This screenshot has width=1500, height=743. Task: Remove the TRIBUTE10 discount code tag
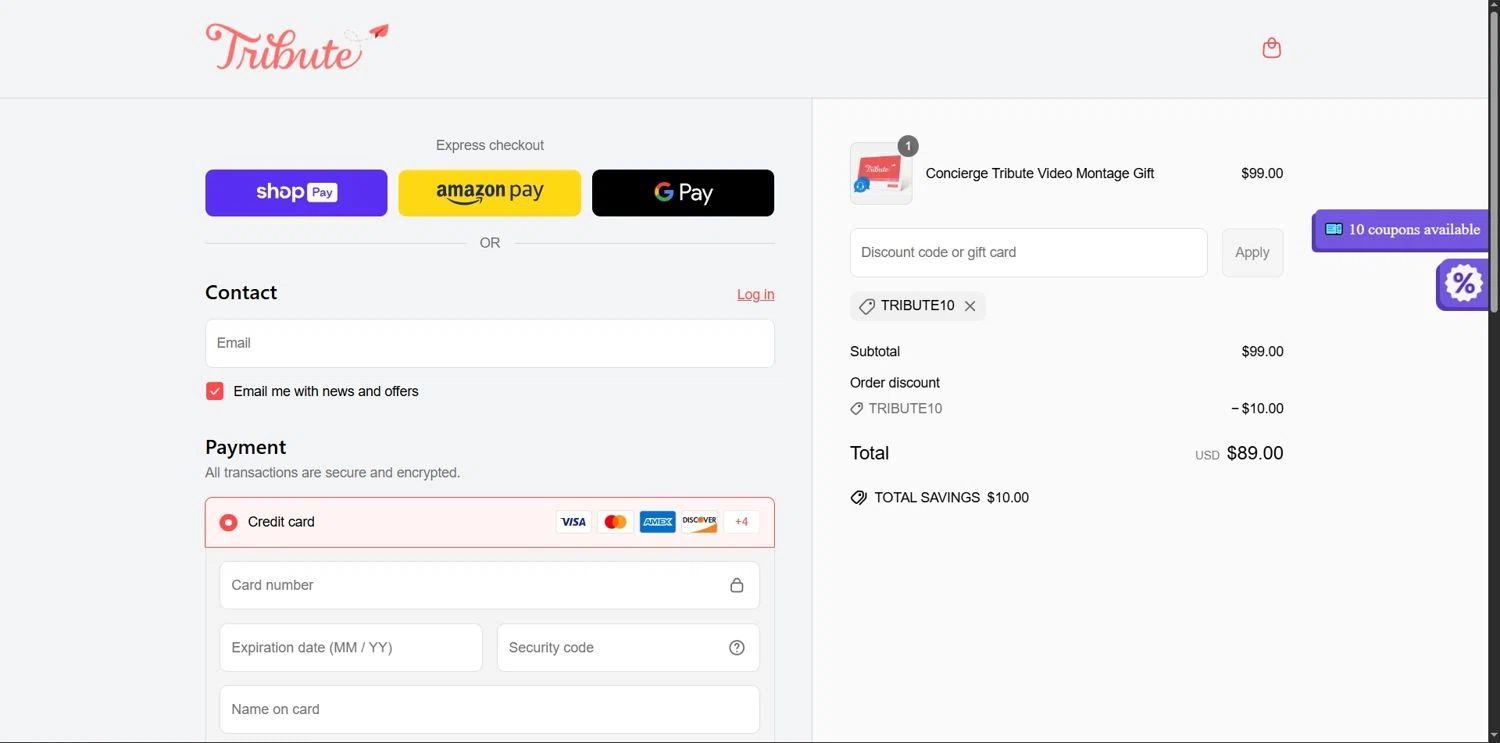coord(970,306)
